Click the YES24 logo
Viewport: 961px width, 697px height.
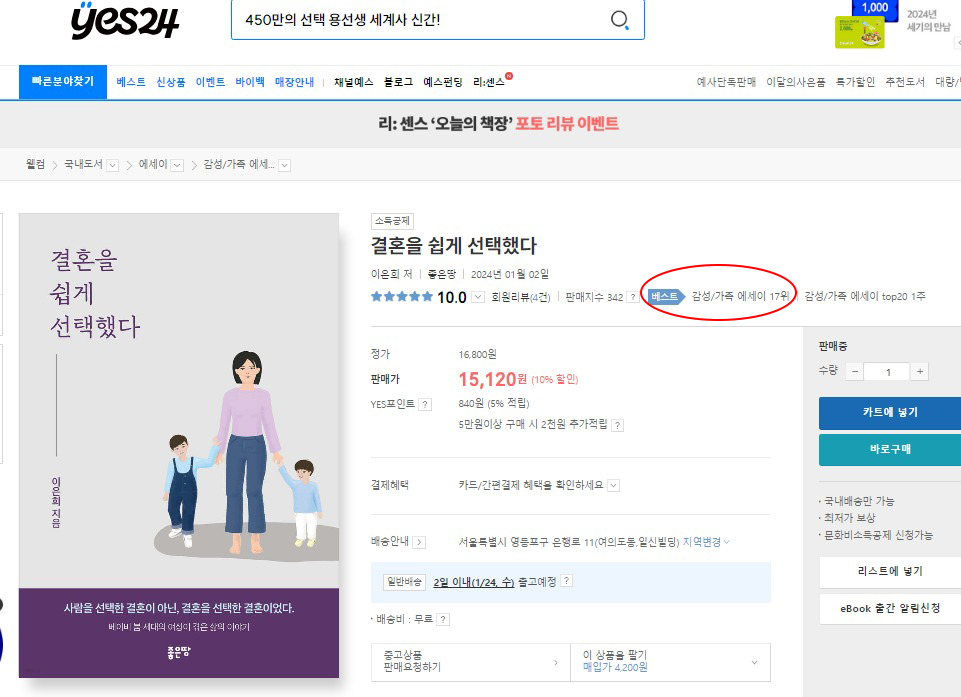tap(125, 20)
